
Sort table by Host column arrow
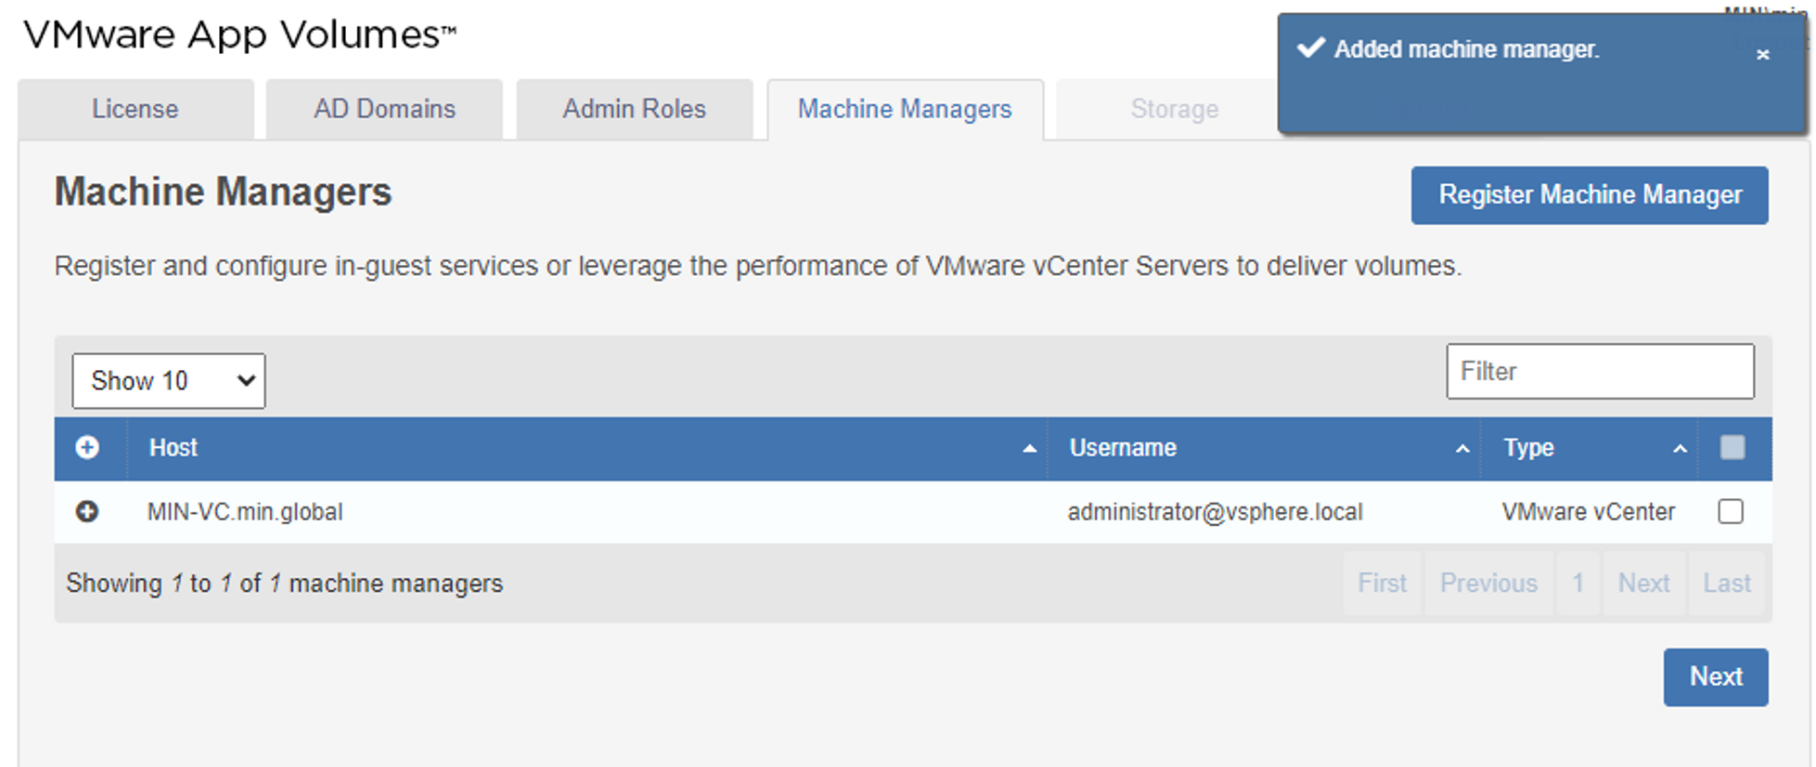1029,449
